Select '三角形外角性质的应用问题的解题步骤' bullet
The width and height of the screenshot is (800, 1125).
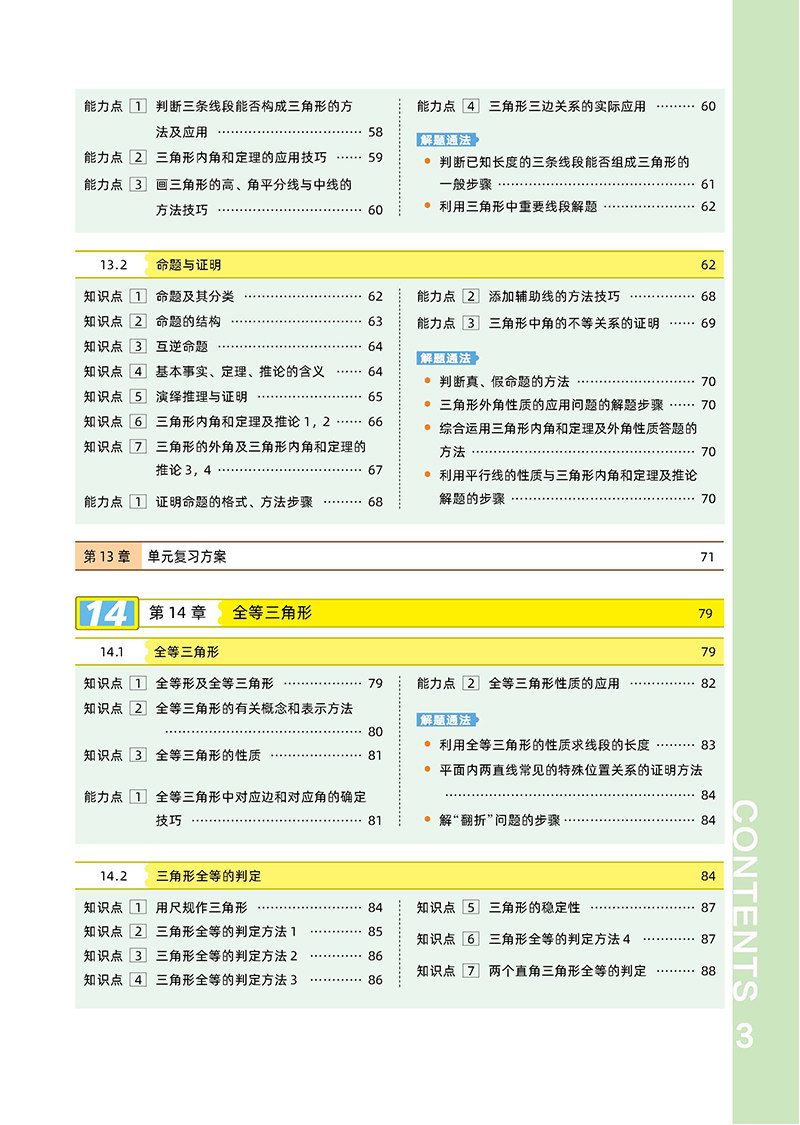click(x=551, y=405)
